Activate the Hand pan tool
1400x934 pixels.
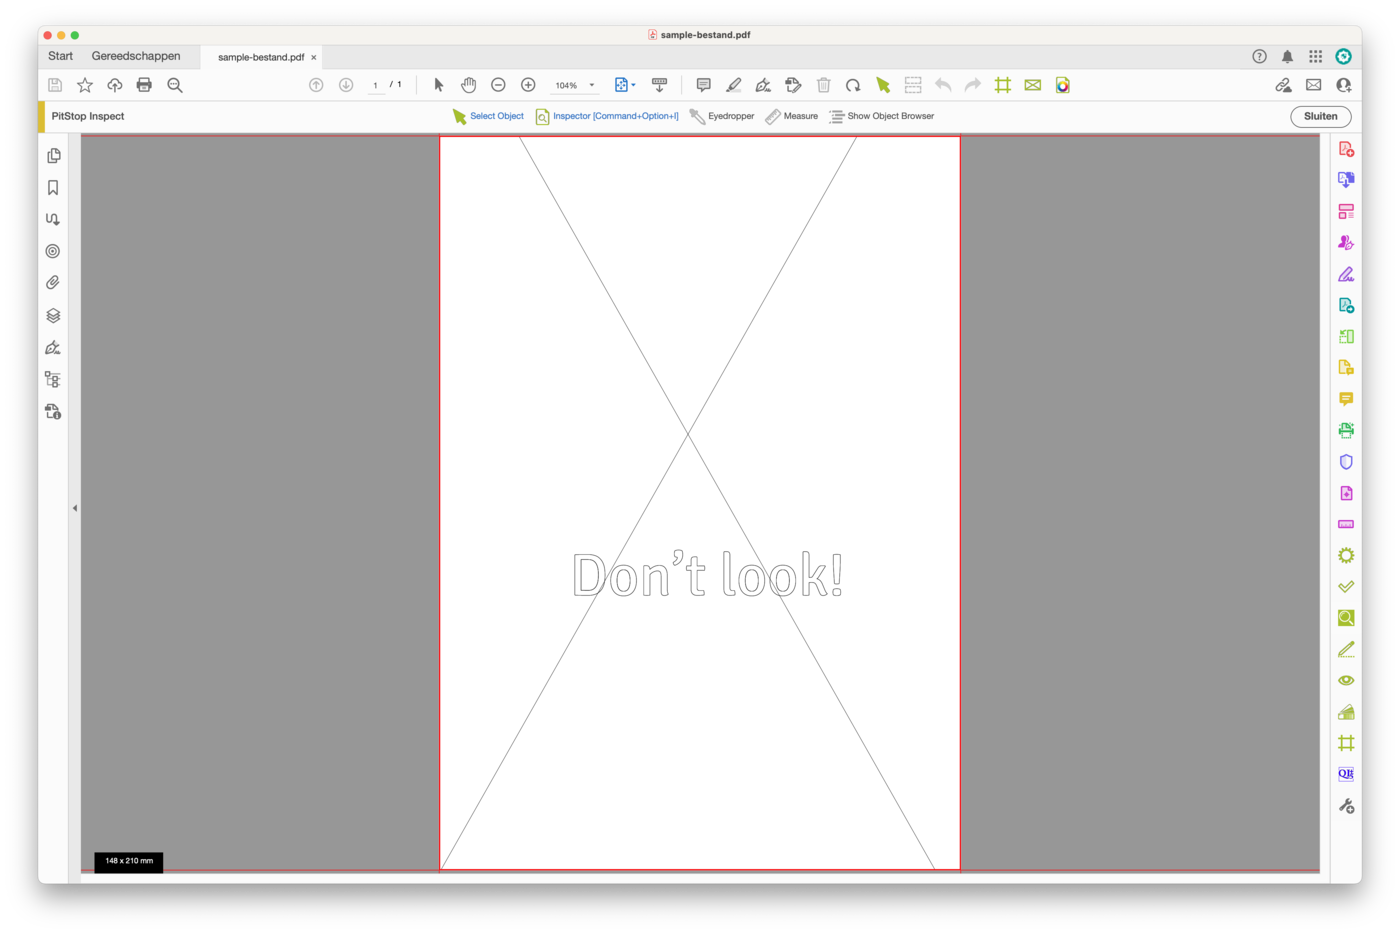[x=468, y=86]
